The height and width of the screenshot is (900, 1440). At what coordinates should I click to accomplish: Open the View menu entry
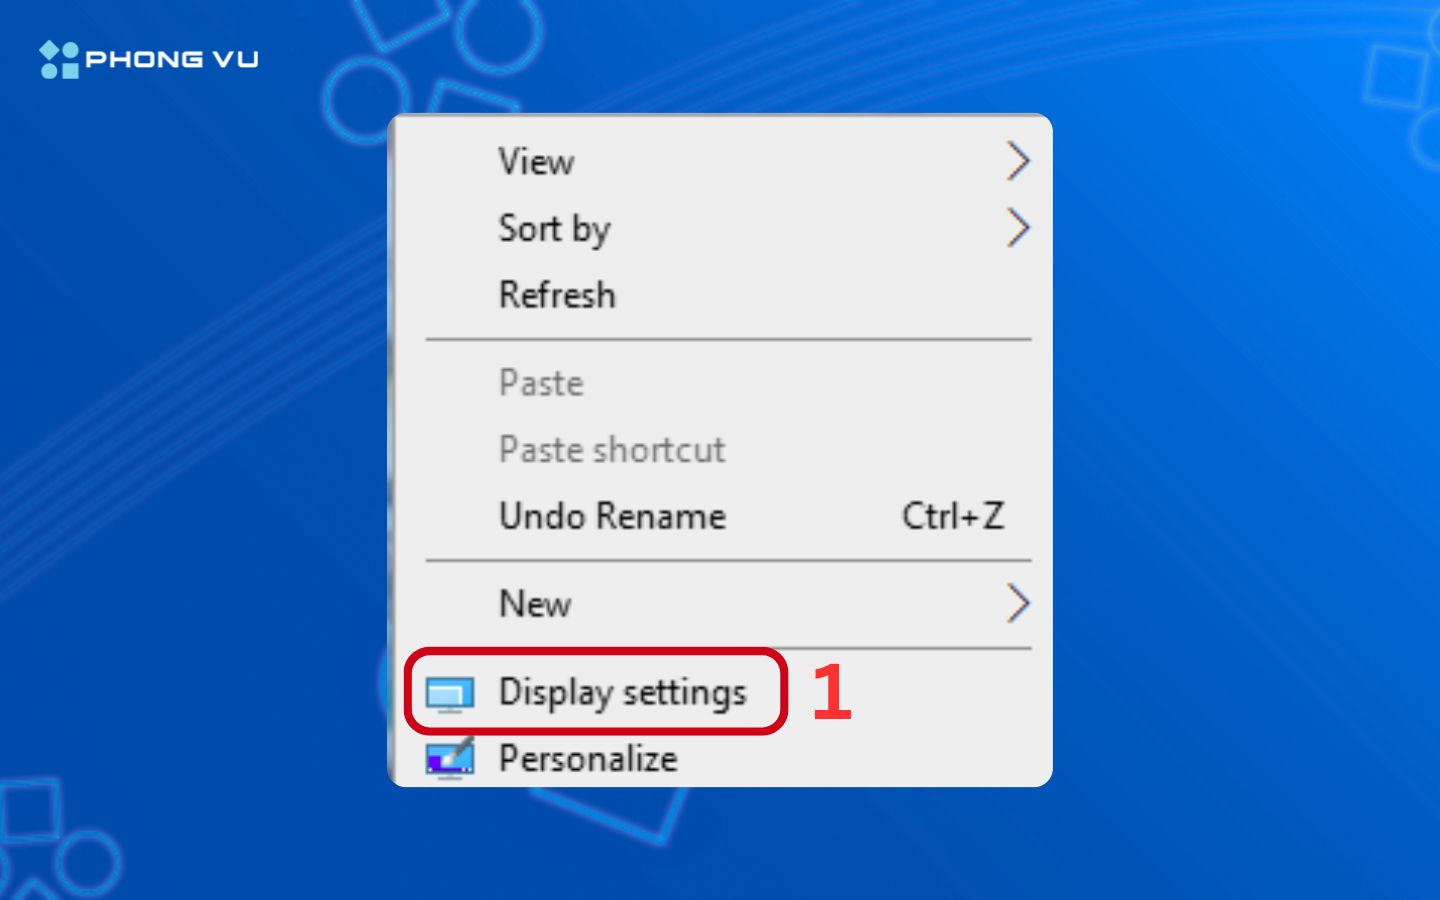coord(536,162)
